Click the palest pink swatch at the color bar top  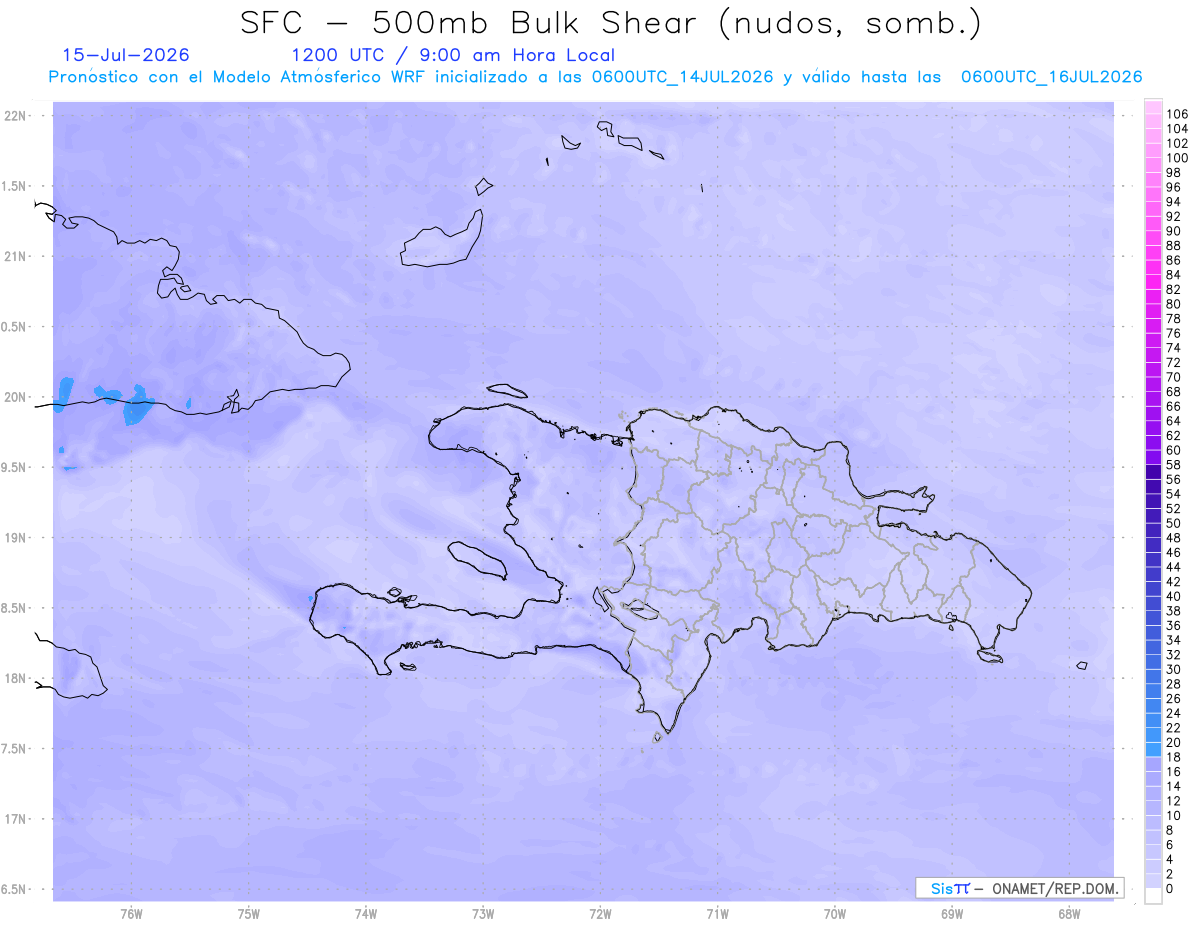[1152, 107]
